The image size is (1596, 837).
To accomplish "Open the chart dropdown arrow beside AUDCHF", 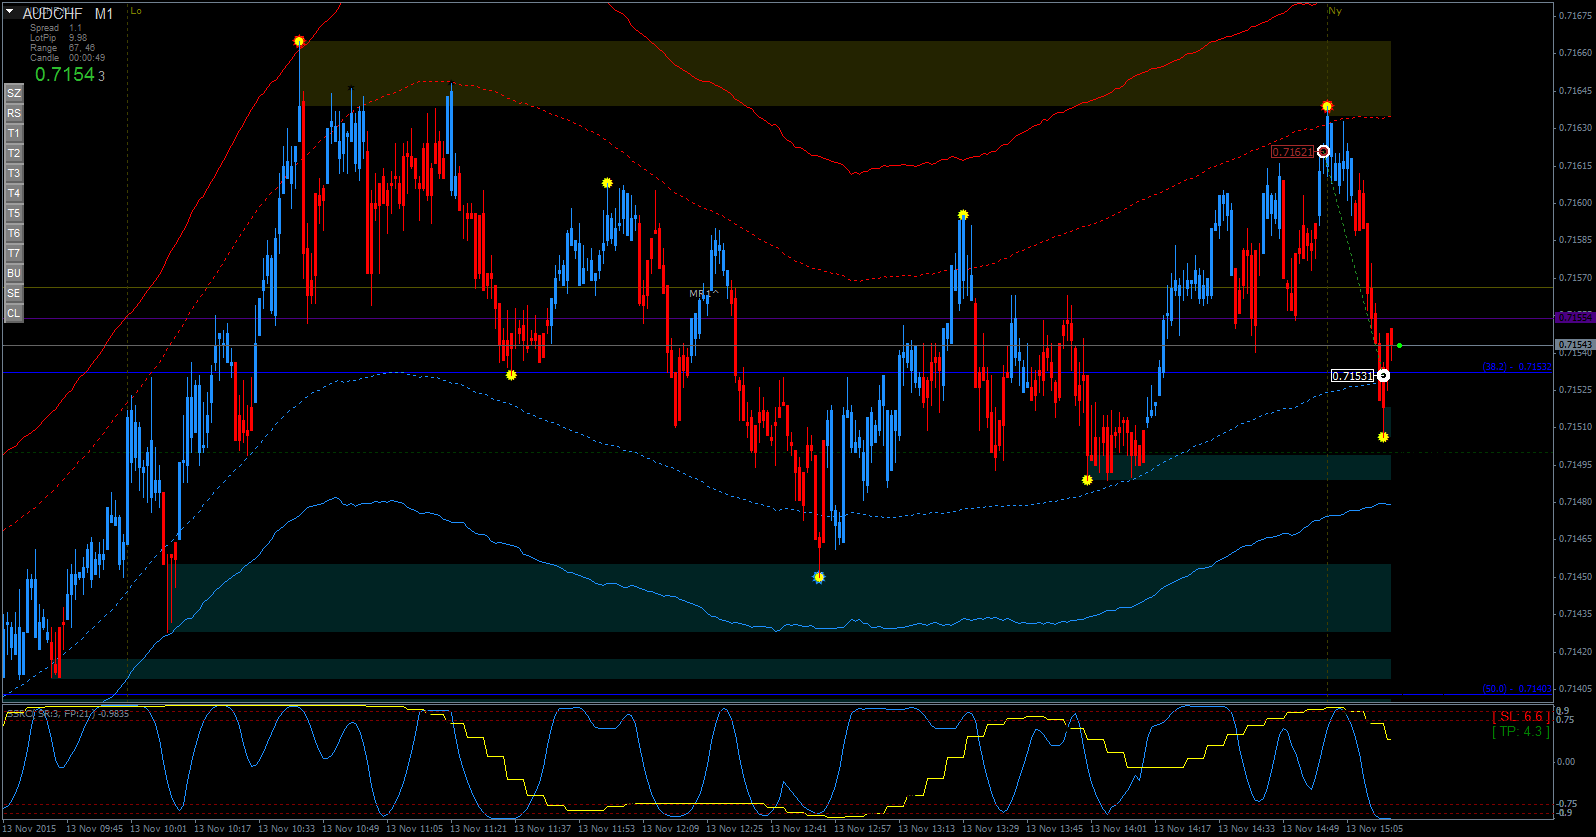I will coord(10,13).
